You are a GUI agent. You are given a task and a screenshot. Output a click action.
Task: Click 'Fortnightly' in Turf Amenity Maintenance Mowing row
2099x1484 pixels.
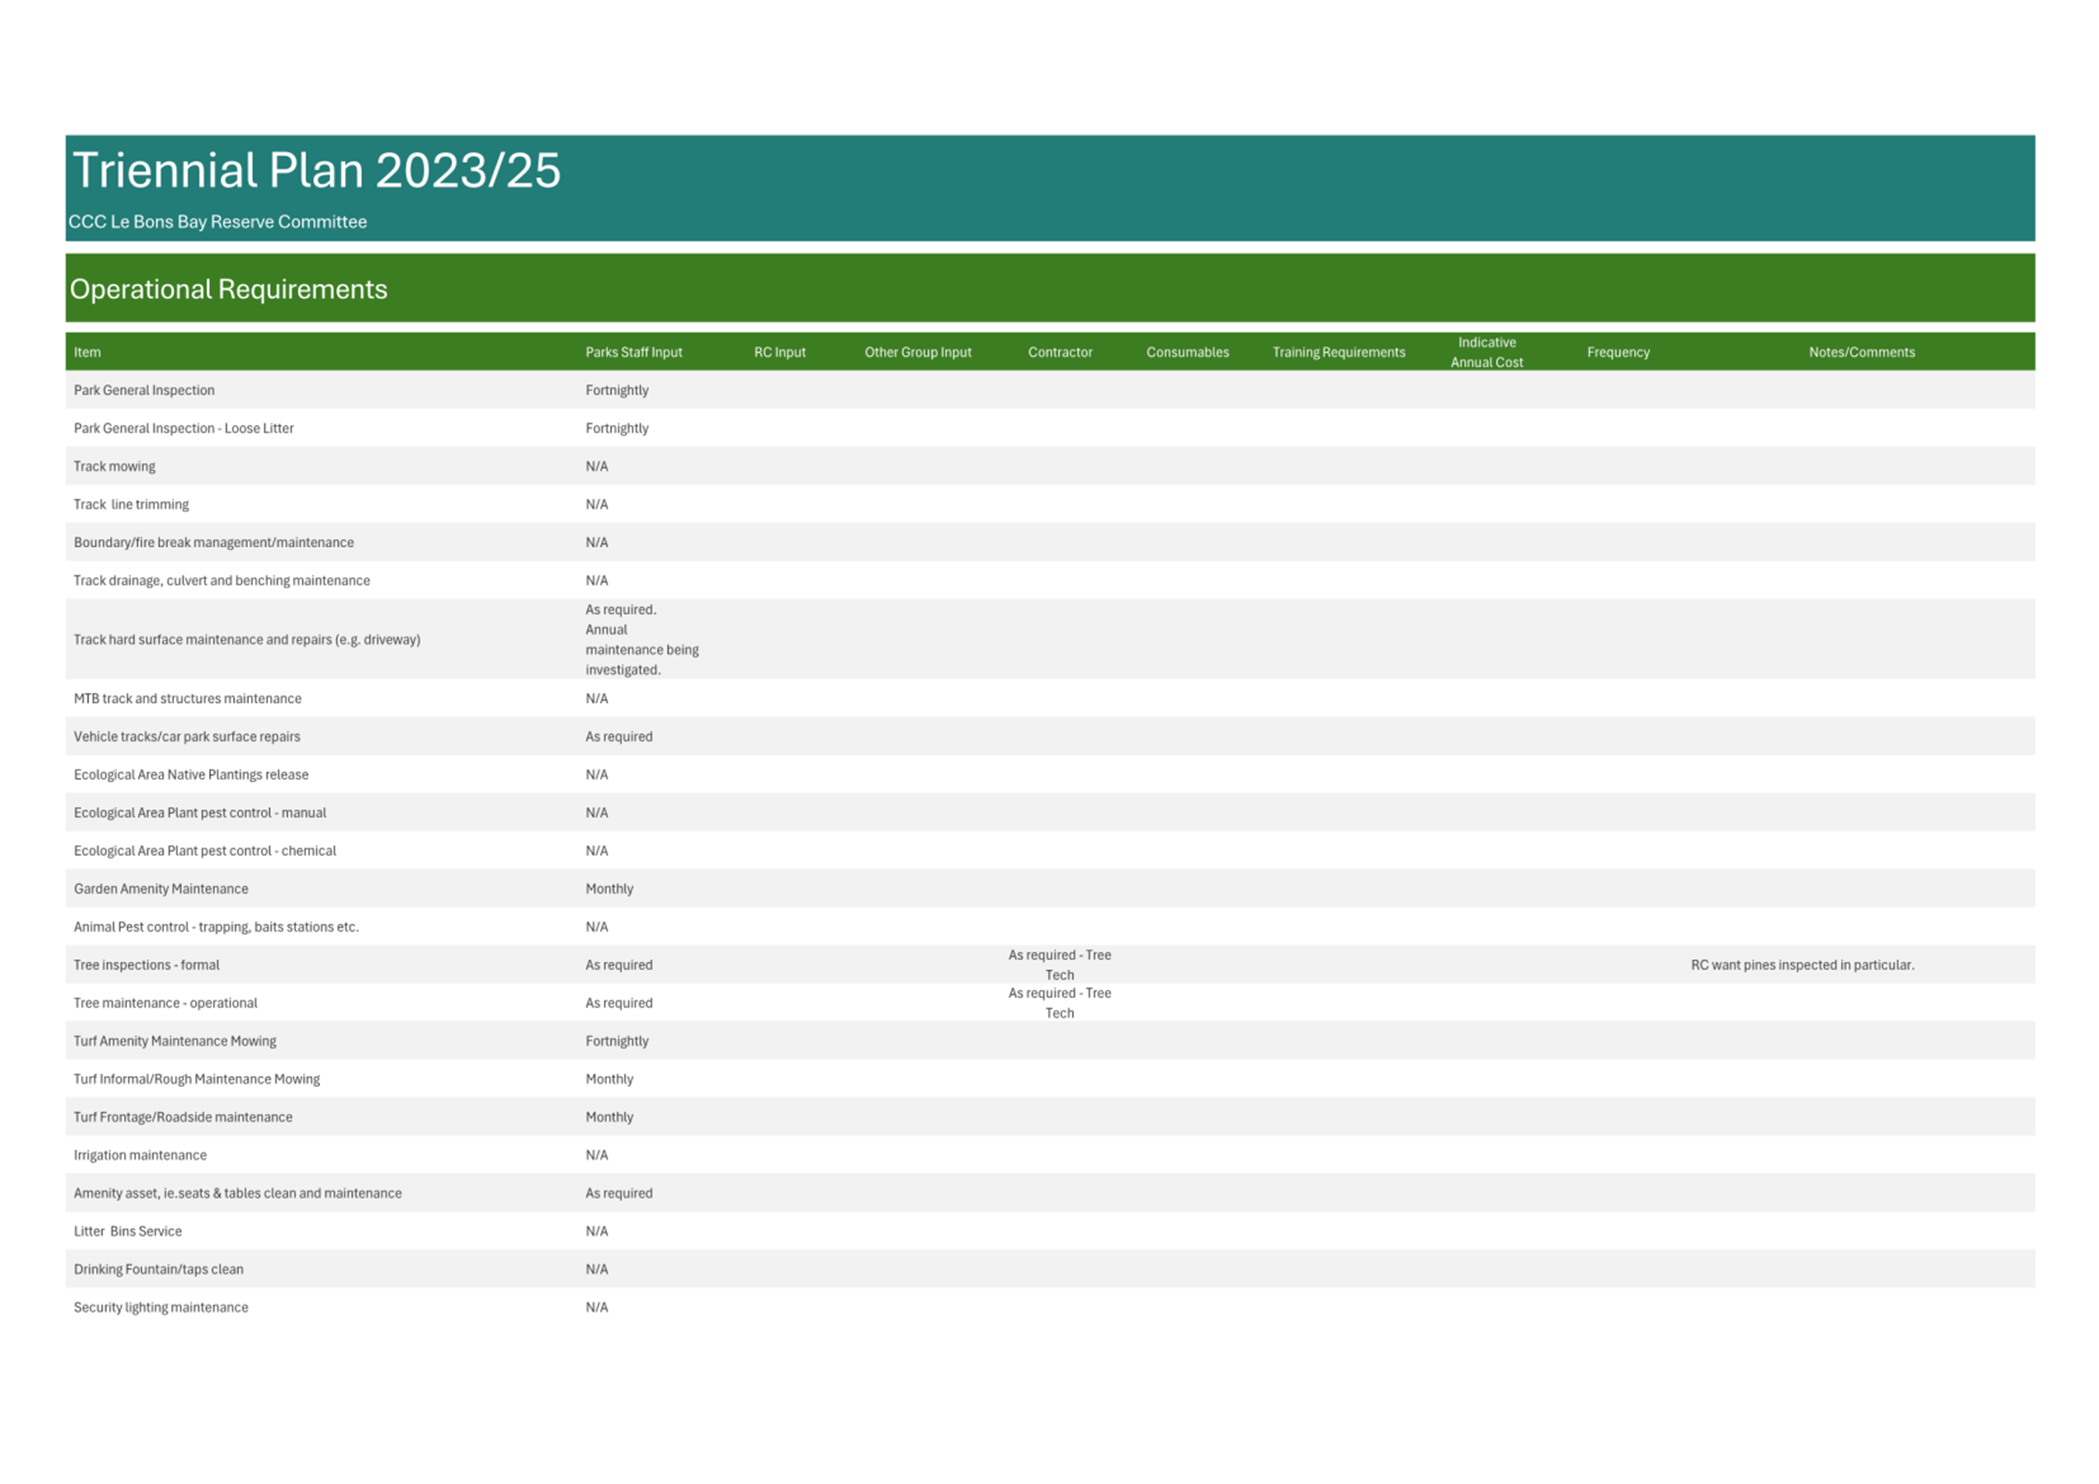[617, 1040]
